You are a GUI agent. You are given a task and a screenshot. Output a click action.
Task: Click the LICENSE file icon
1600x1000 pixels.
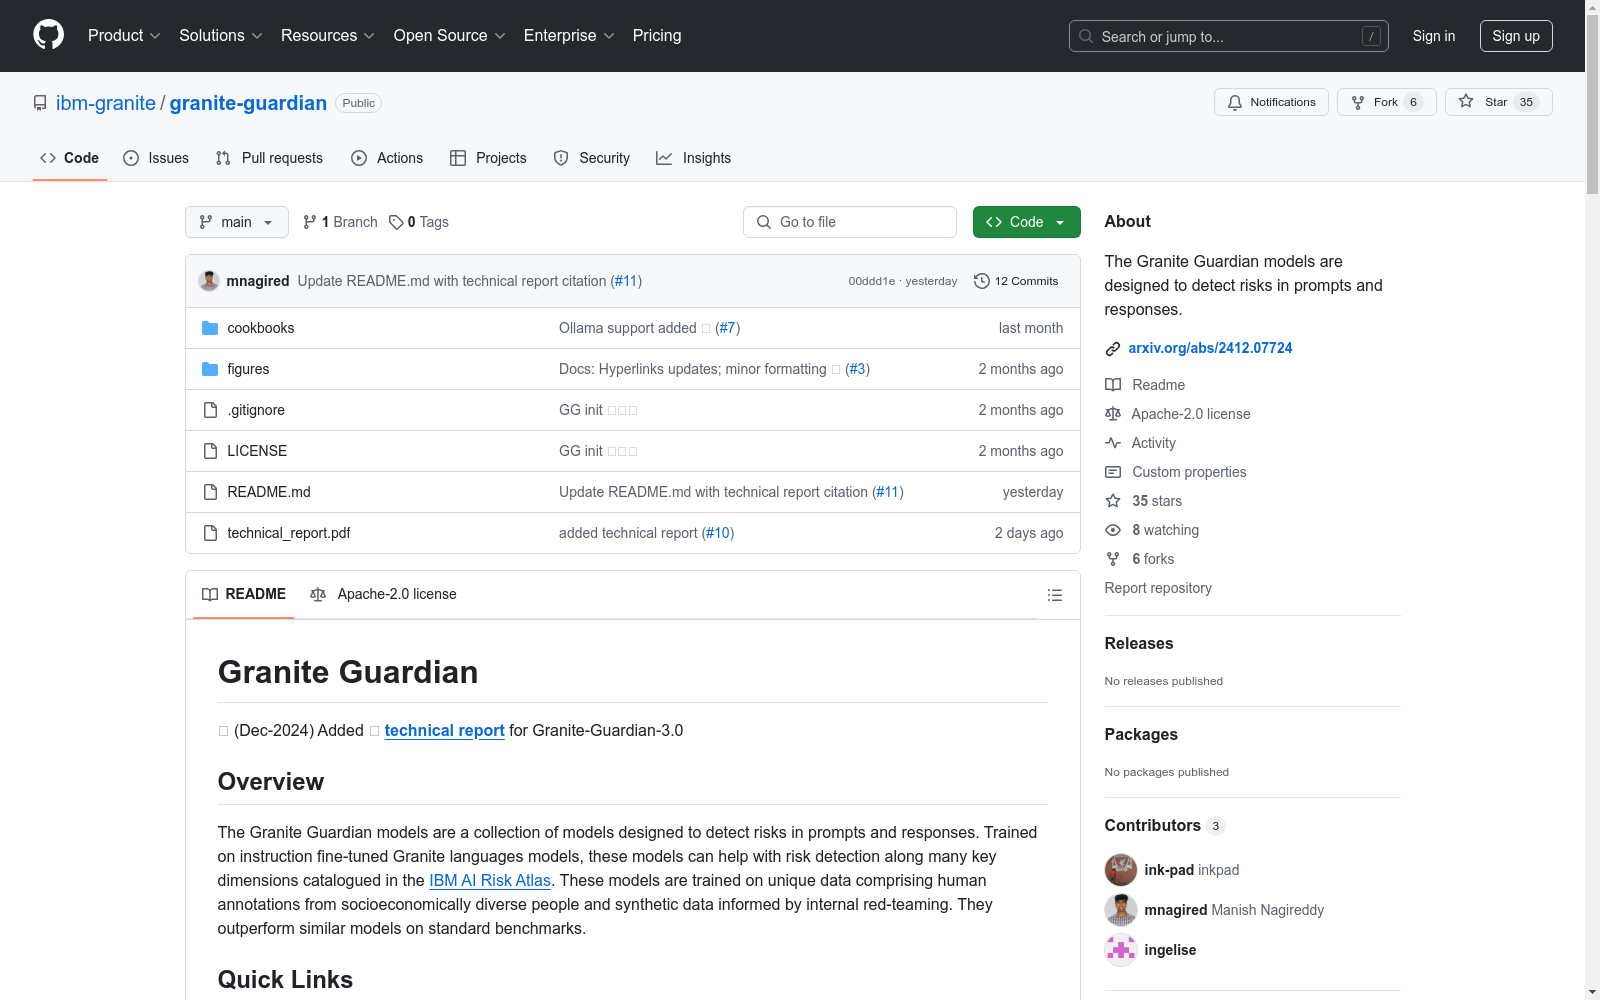(x=210, y=451)
